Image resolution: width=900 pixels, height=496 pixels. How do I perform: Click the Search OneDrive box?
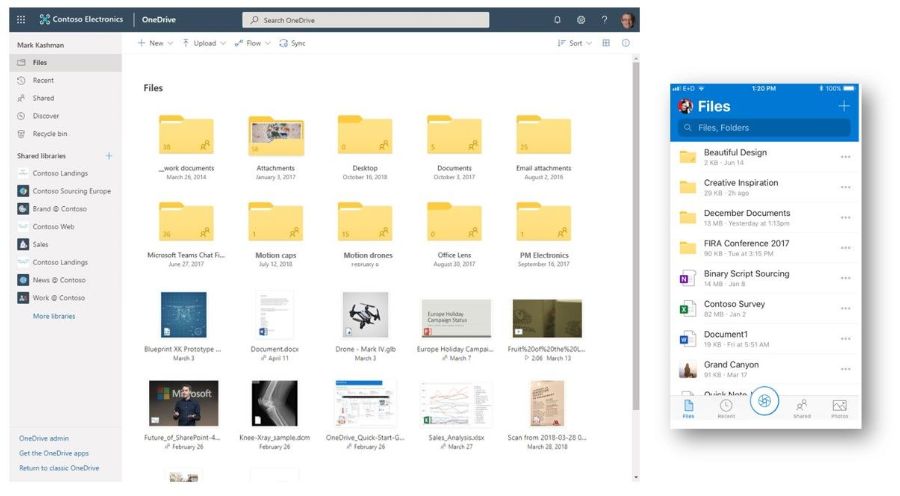coord(365,20)
